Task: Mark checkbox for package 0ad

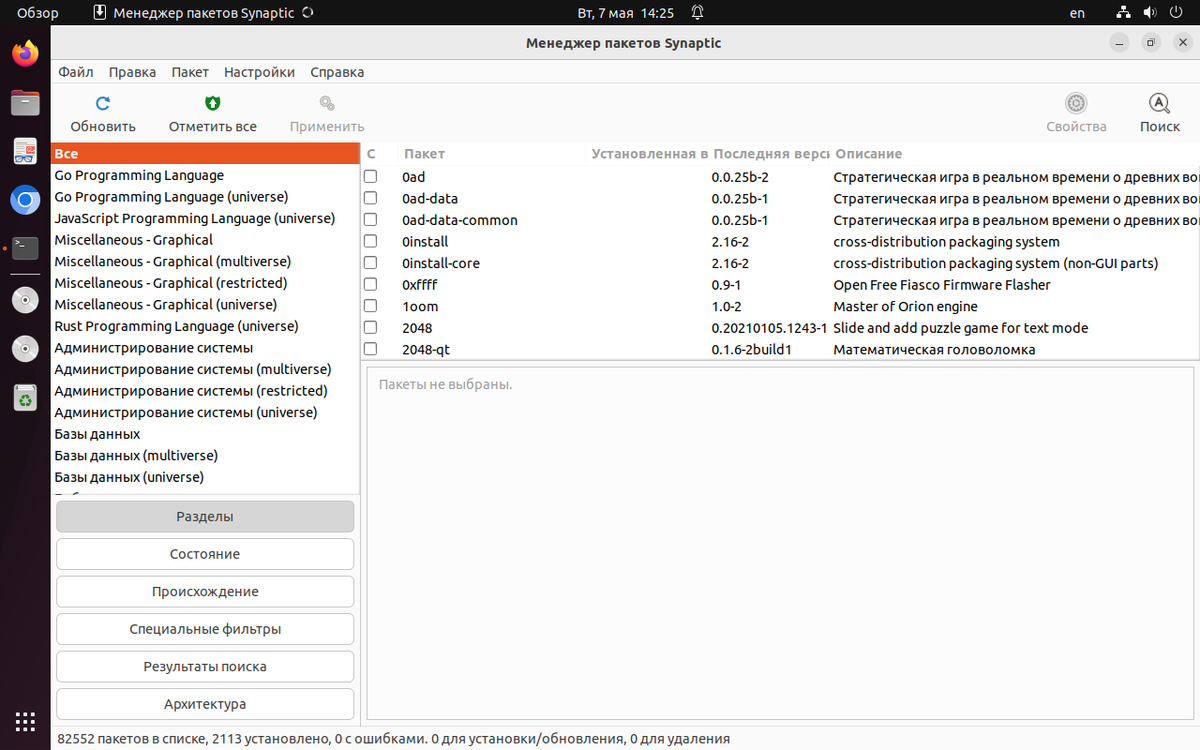Action: [371, 176]
